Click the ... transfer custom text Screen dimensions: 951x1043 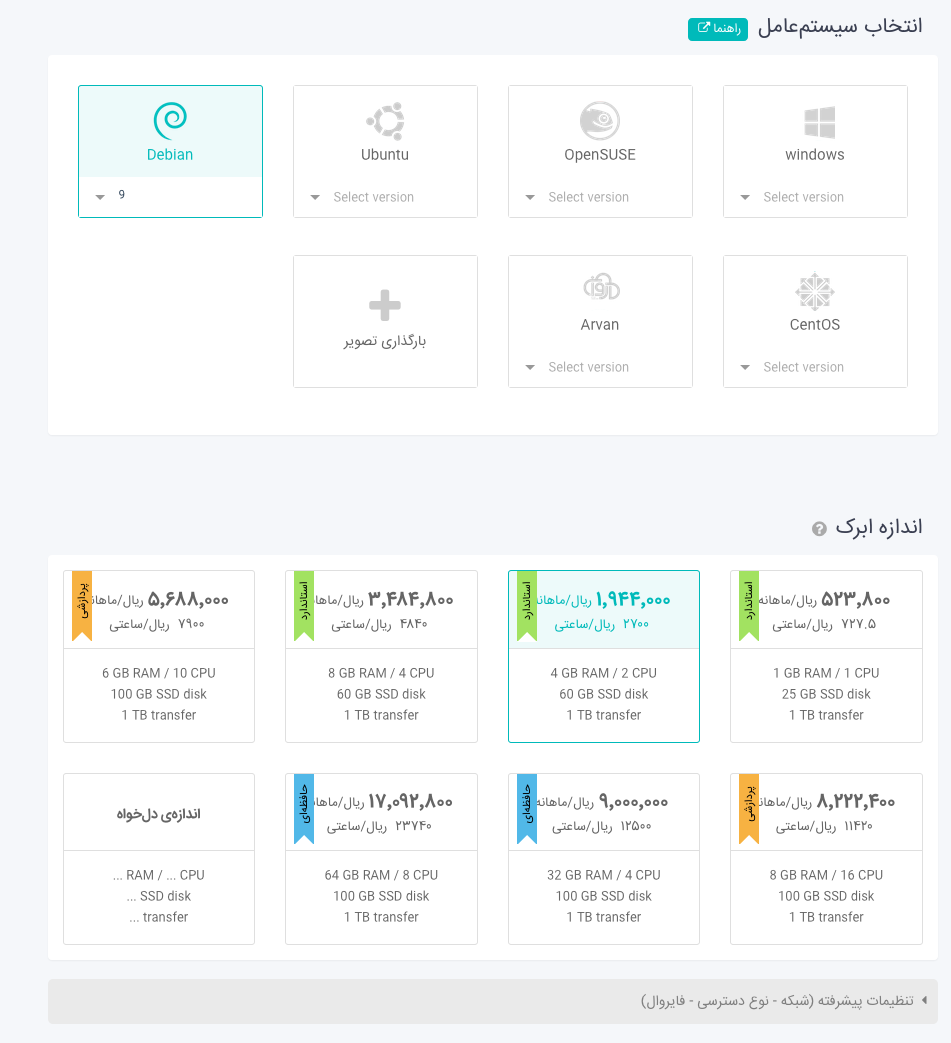(159, 917)
